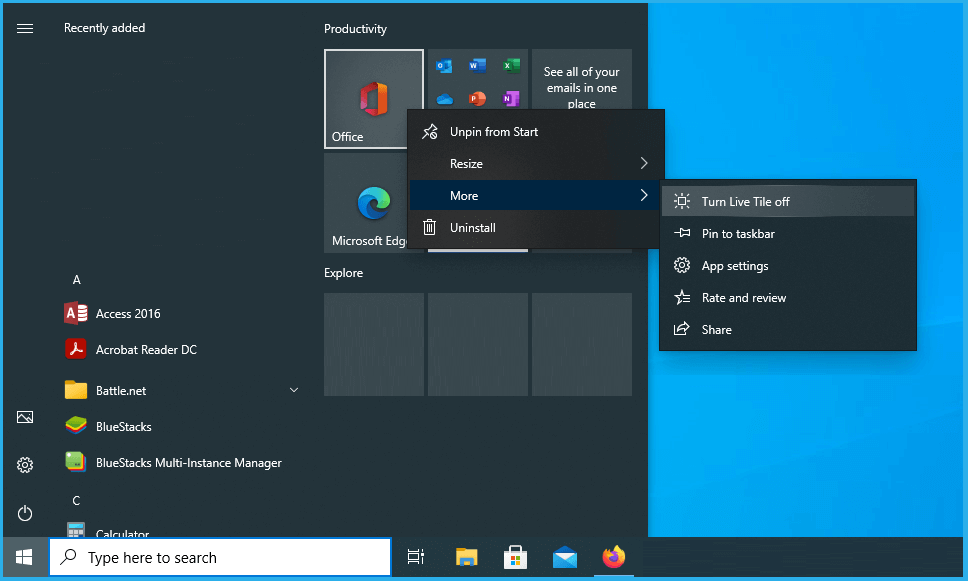Click the OneDrive cloud icon
The image size is (968, 581).
point(443,98)
